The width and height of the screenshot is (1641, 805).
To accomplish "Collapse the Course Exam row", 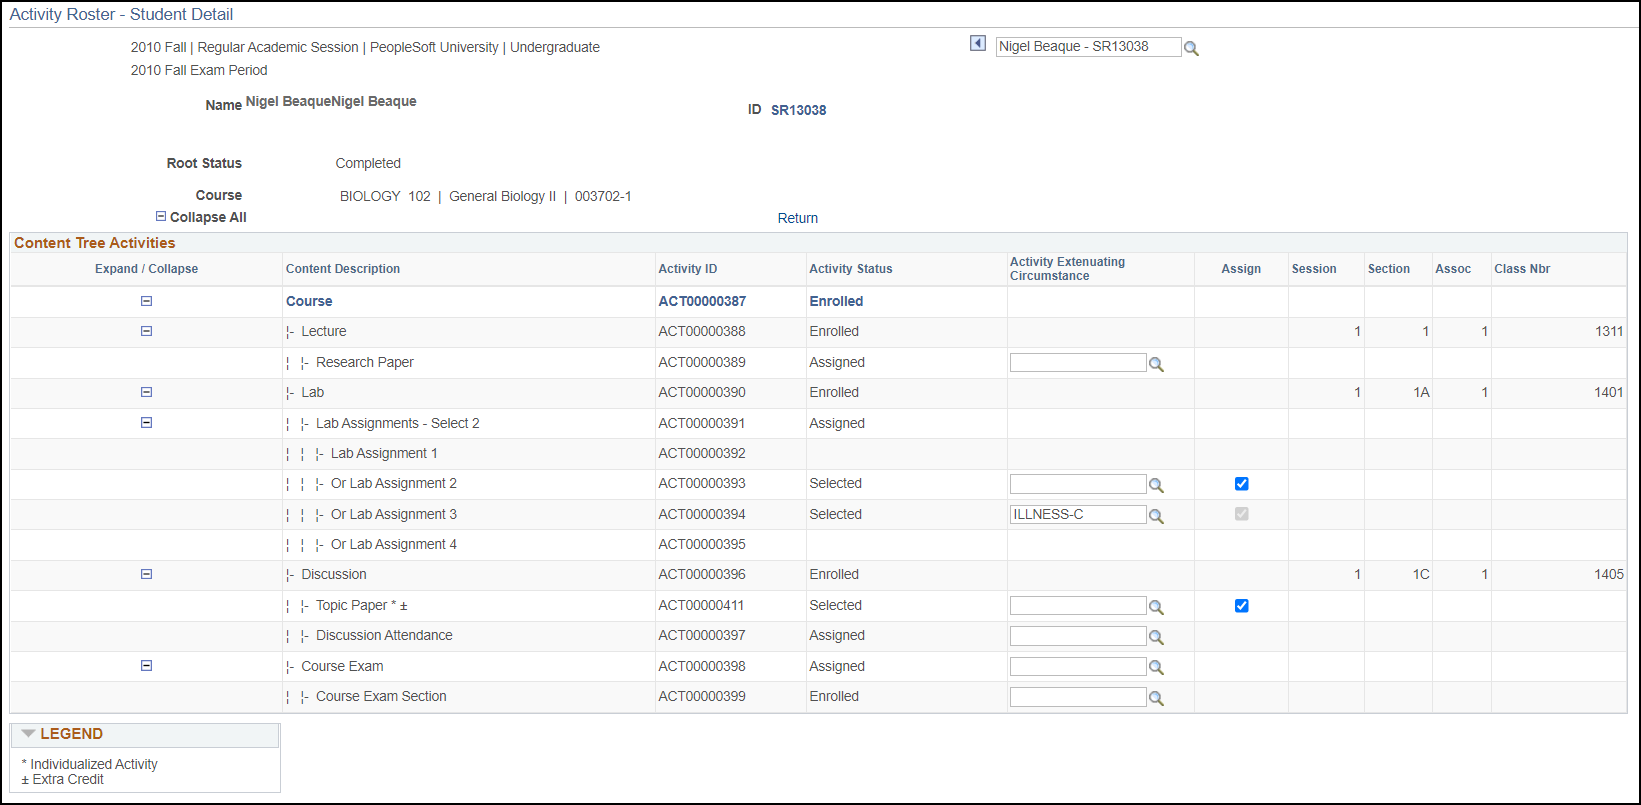I will (x=146, y=666).
